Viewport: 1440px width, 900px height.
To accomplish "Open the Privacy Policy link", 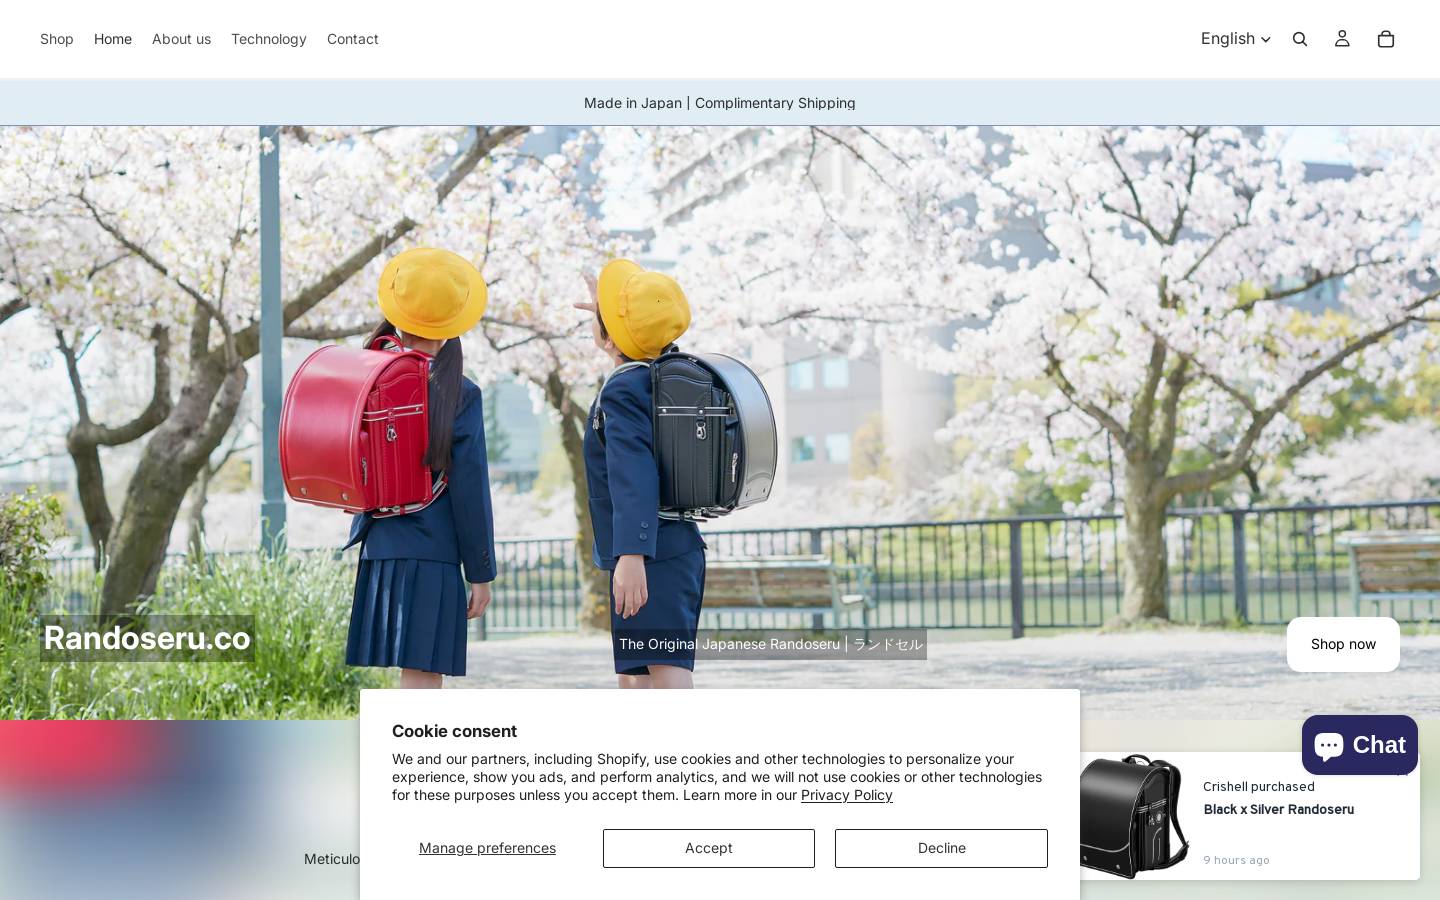I will (847, 795).
